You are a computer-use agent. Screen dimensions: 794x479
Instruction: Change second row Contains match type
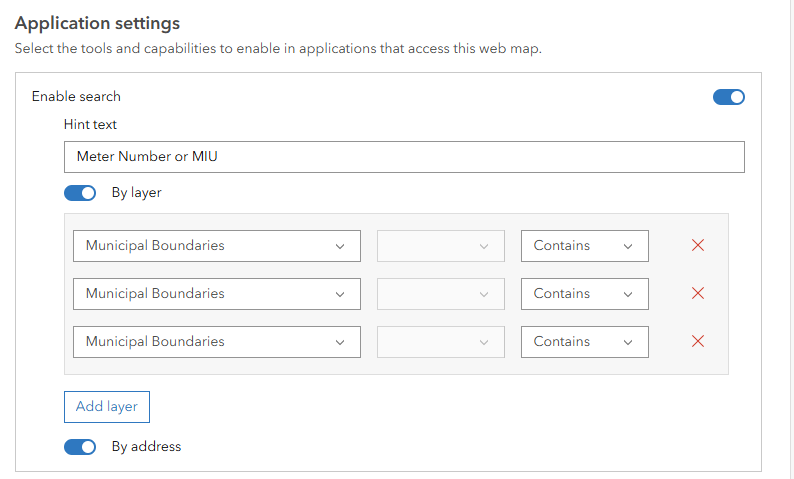tap(584, 294)
